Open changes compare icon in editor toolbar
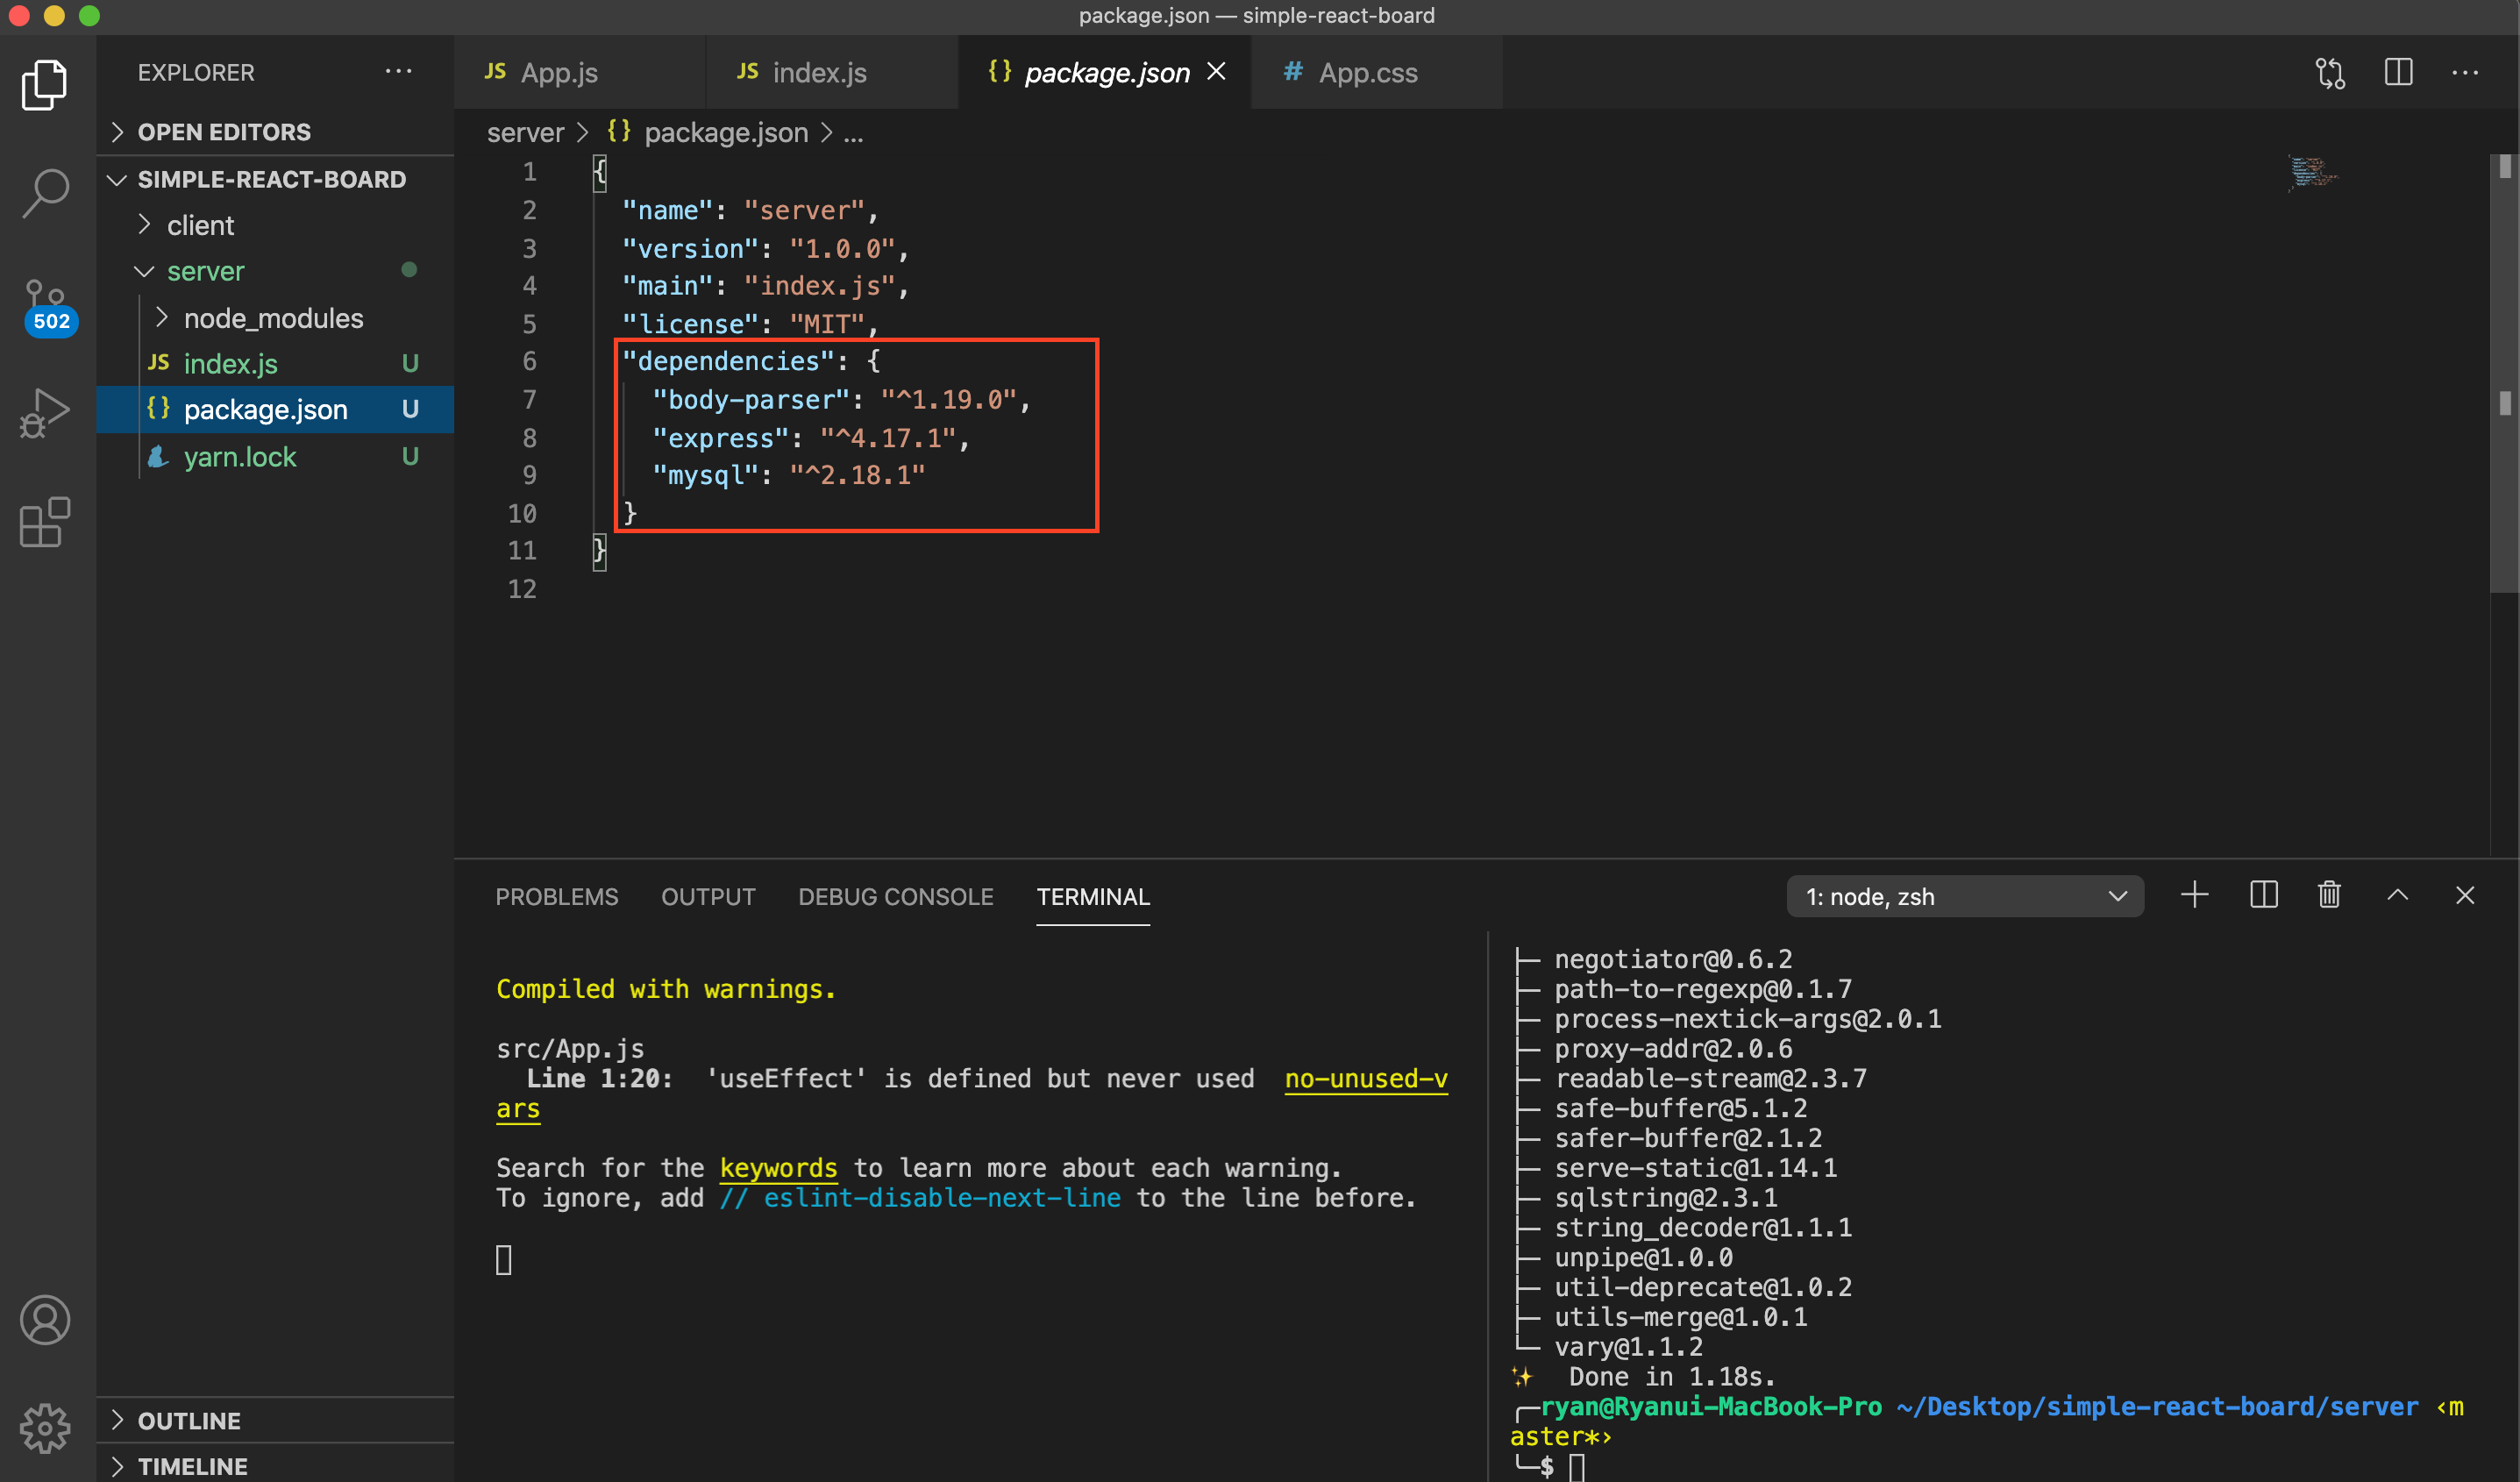2520x1482 pixels. coord(2330,72)
